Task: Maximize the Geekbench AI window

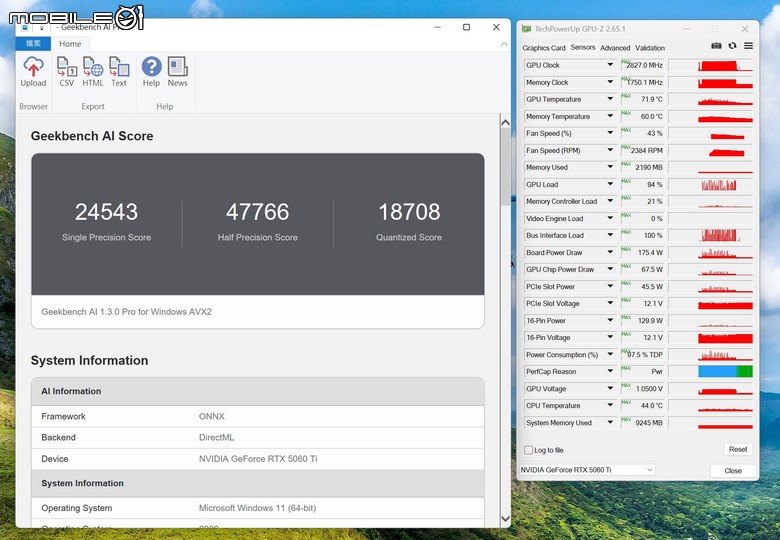Action: (x=466, y=27)
